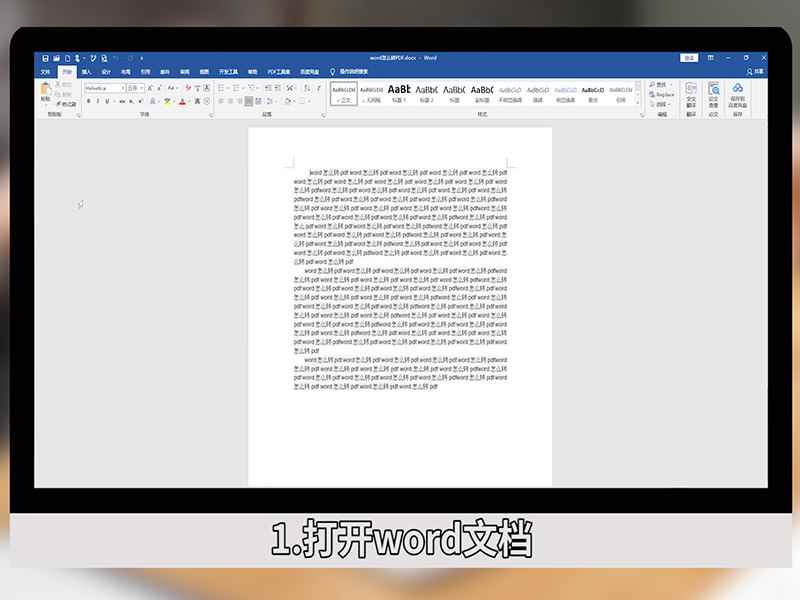Select the clear all formatting icon
The image size is (800, 600).
coord(187,87)
